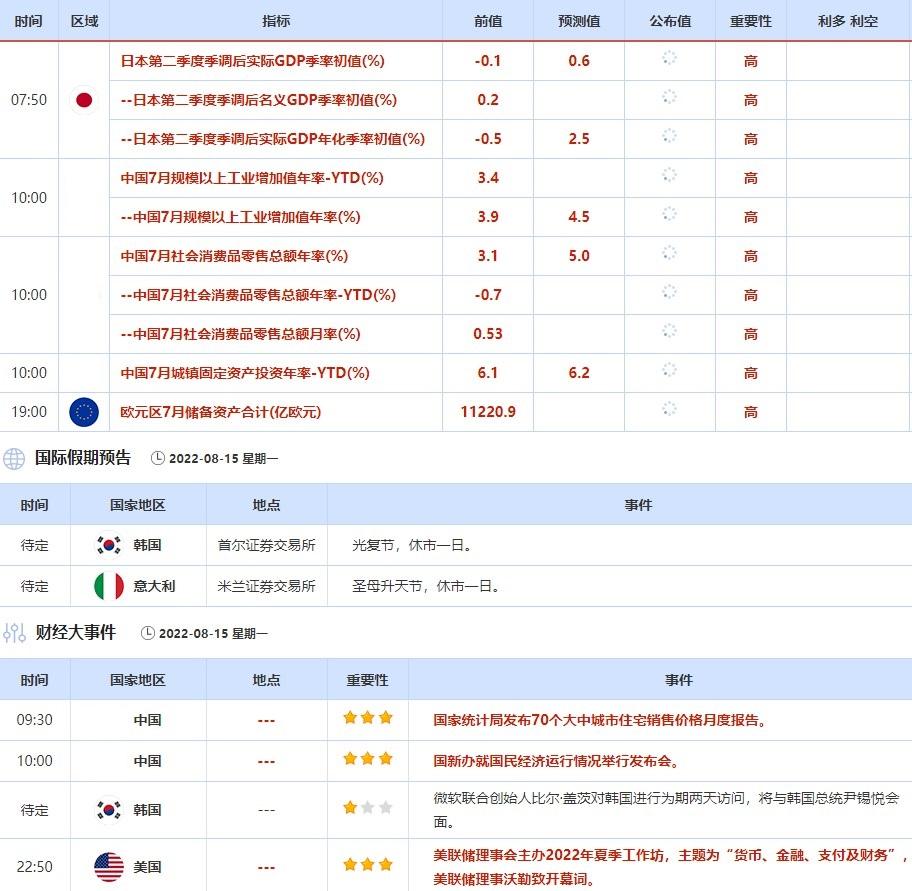Image resolution: width=912 pixels, height=891 pixels.
Task: Click the loading spinner in the 欧元区7月储备资产合计 row
Action: click(x=669, y=409)
